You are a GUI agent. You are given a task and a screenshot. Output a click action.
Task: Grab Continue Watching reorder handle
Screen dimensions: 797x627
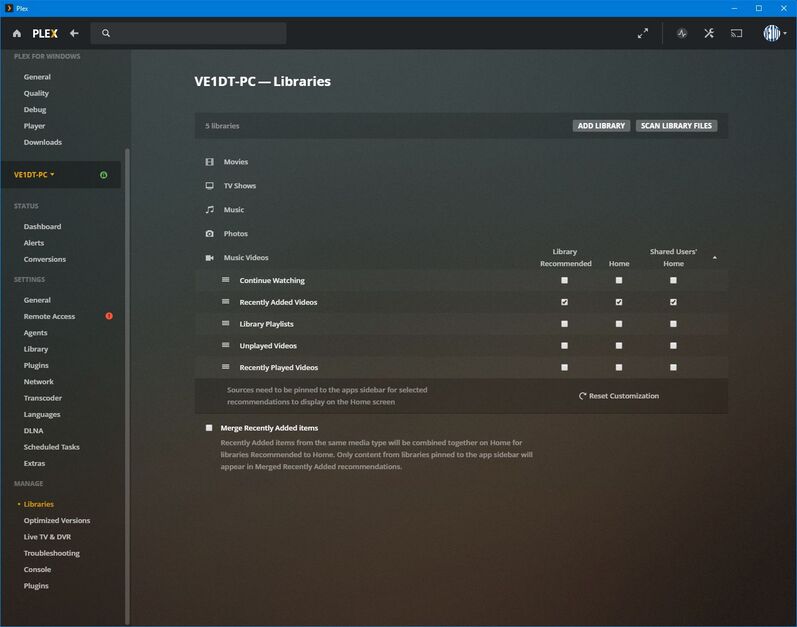(x=226, y=280)
